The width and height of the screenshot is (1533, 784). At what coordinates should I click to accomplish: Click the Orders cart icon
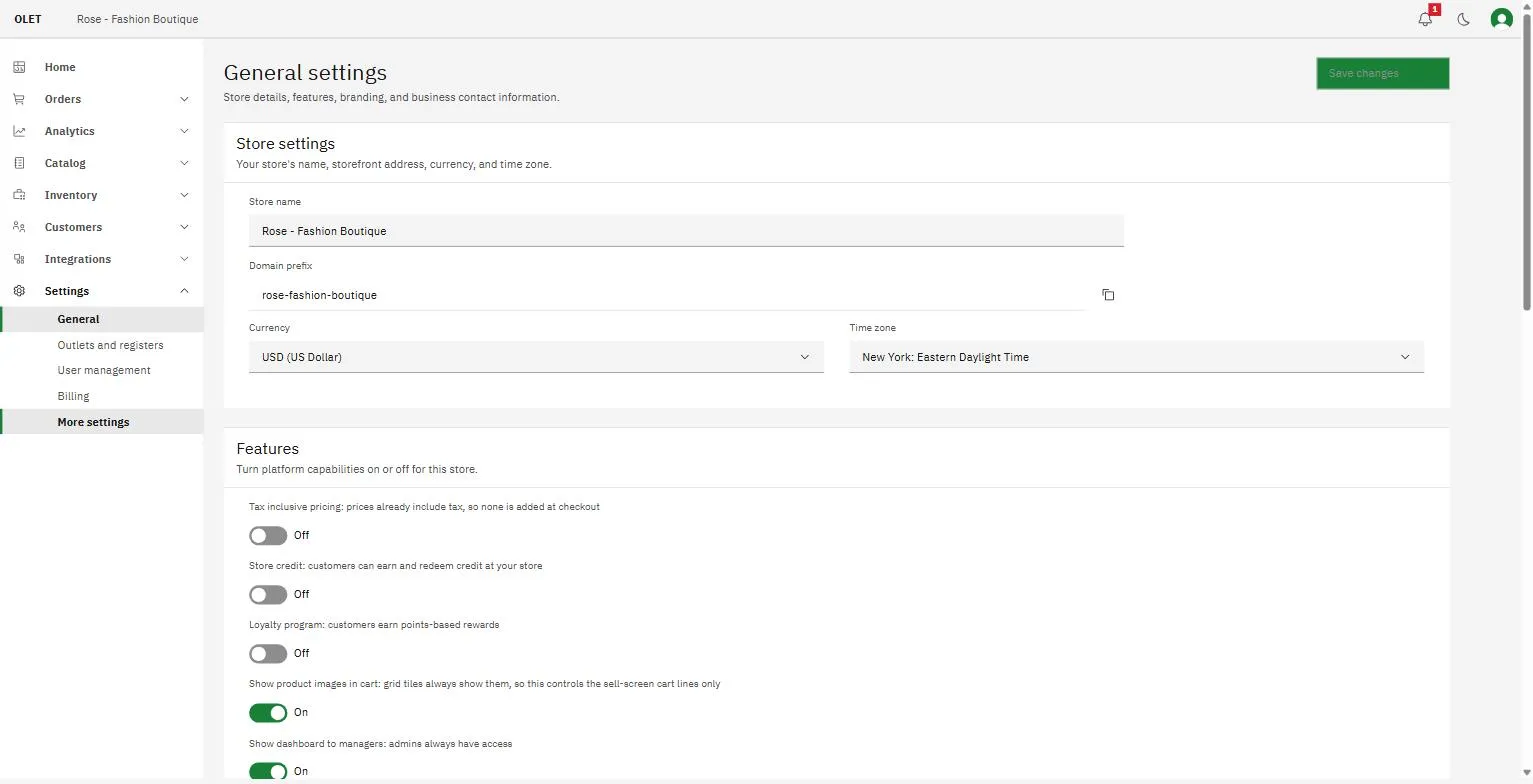[x=19, y=99]
